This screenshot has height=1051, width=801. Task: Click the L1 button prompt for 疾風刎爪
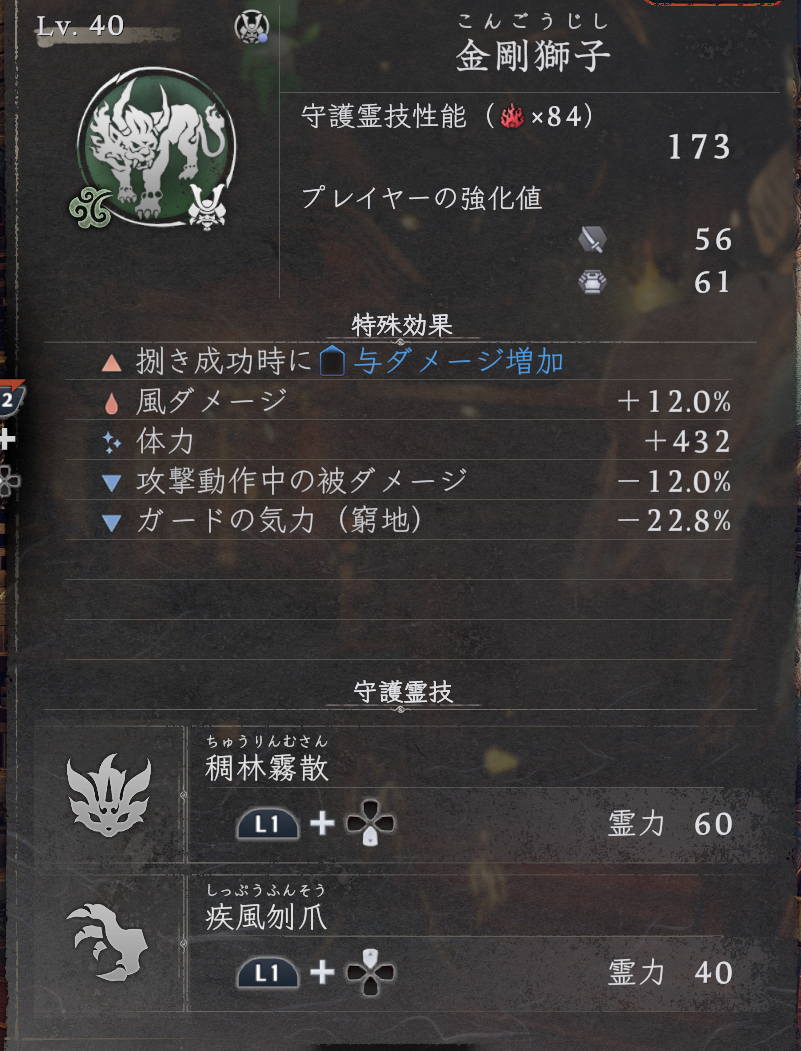[267, 973]
